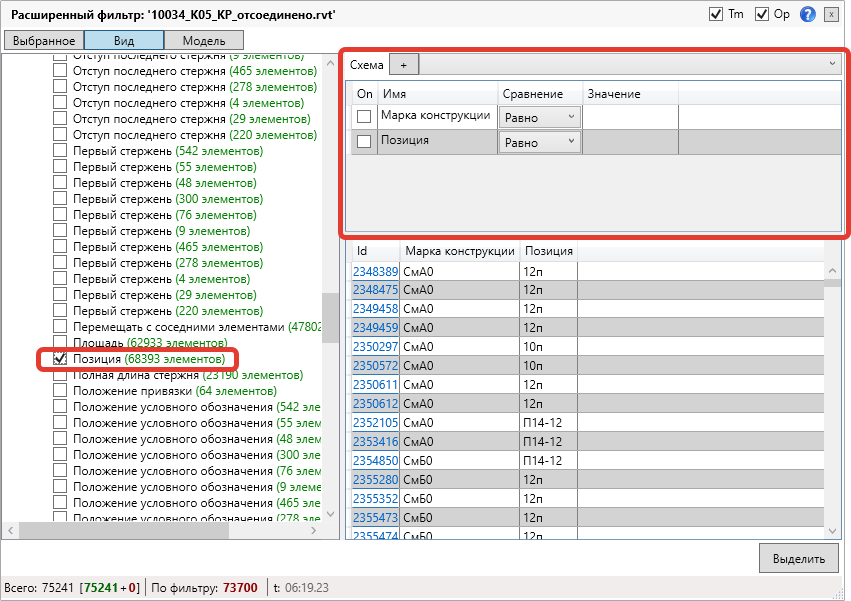The height and width of the screenshot is (601, 851).
Task: Open comparison dropdown for Марка конструкции
Action: pyautogui.click(x=539, y=117)
